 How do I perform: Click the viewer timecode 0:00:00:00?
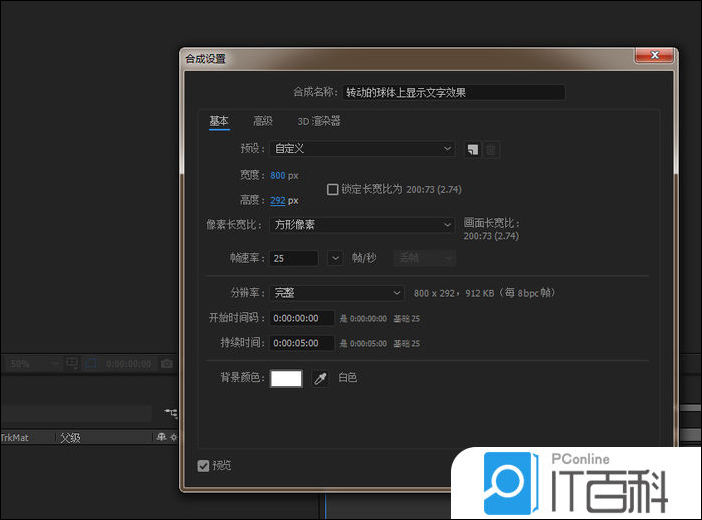pyautogui.click(x=128, y=364)
